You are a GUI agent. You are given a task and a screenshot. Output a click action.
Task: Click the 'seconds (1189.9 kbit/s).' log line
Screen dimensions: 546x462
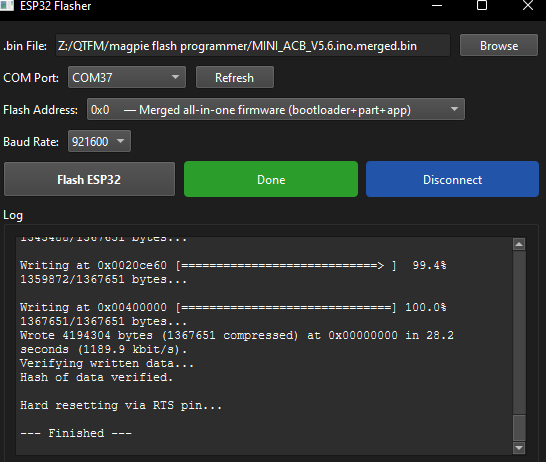click(x=103, y=349)
